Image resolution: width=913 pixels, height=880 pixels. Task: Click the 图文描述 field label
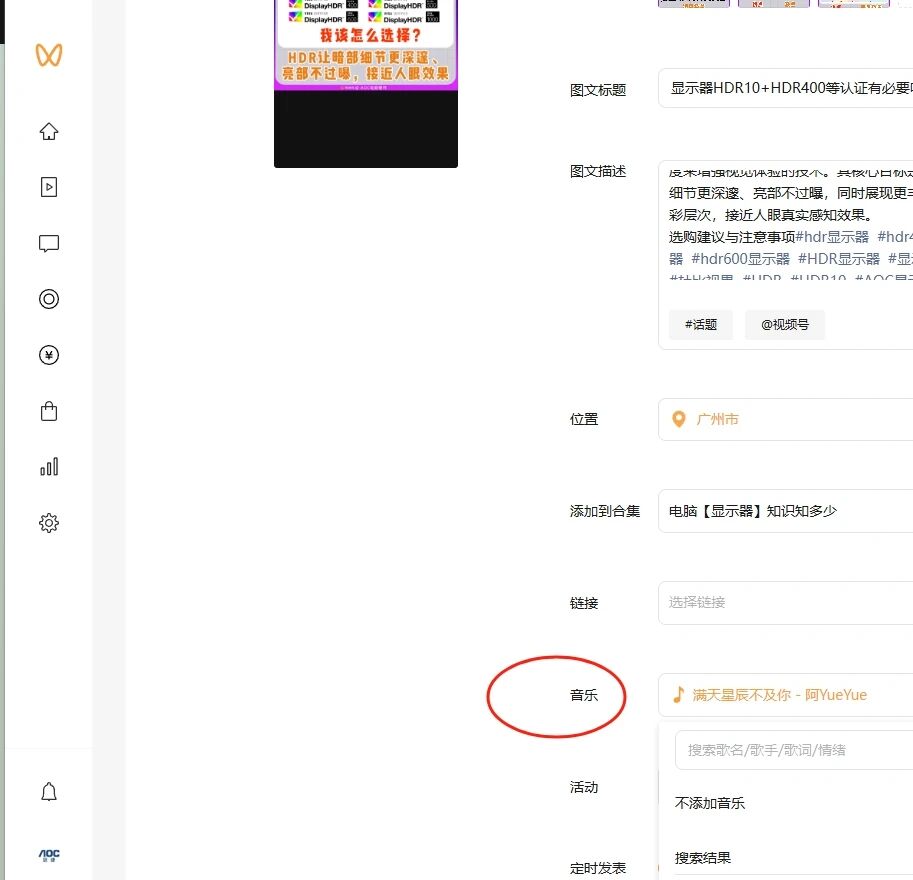pos(598,171)
